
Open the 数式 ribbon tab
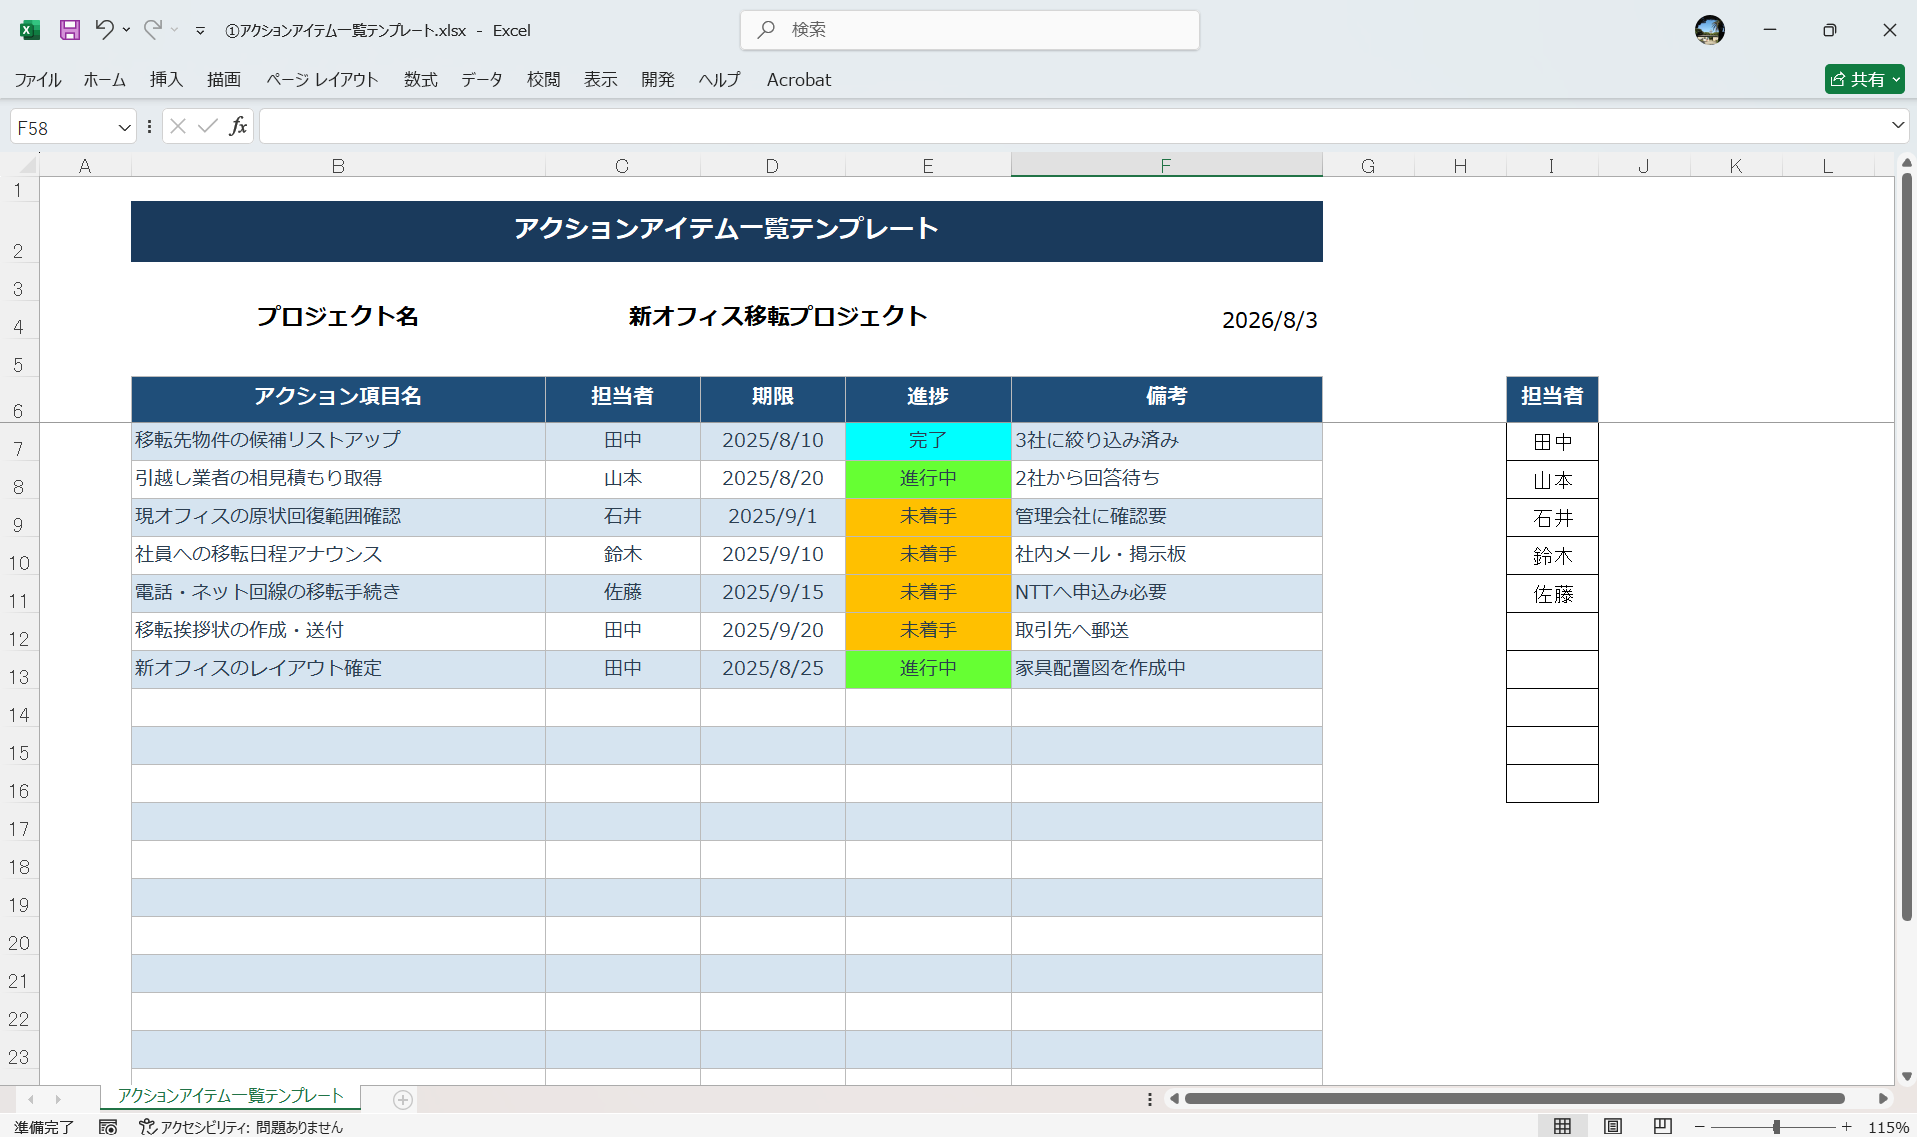click(421, 80)
